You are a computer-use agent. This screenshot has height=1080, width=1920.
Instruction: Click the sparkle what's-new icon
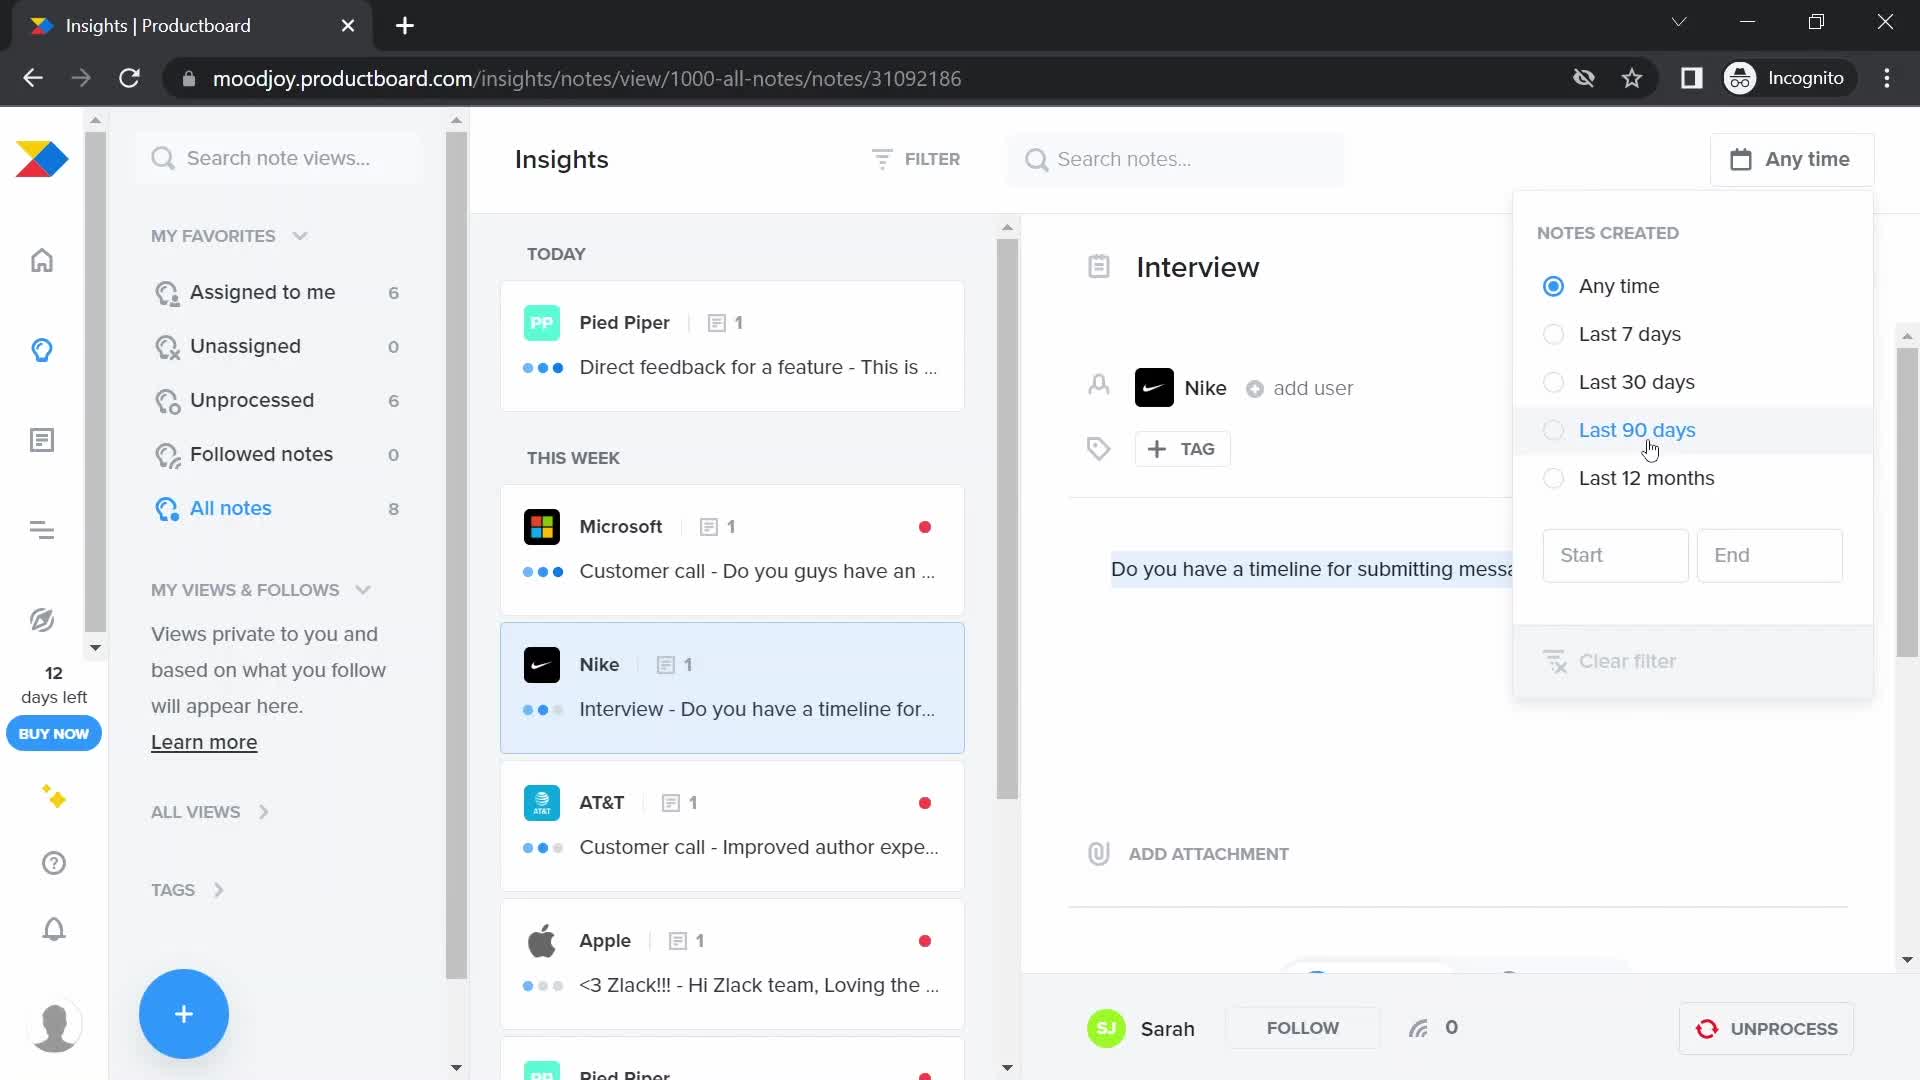click(x=54, y=797)
